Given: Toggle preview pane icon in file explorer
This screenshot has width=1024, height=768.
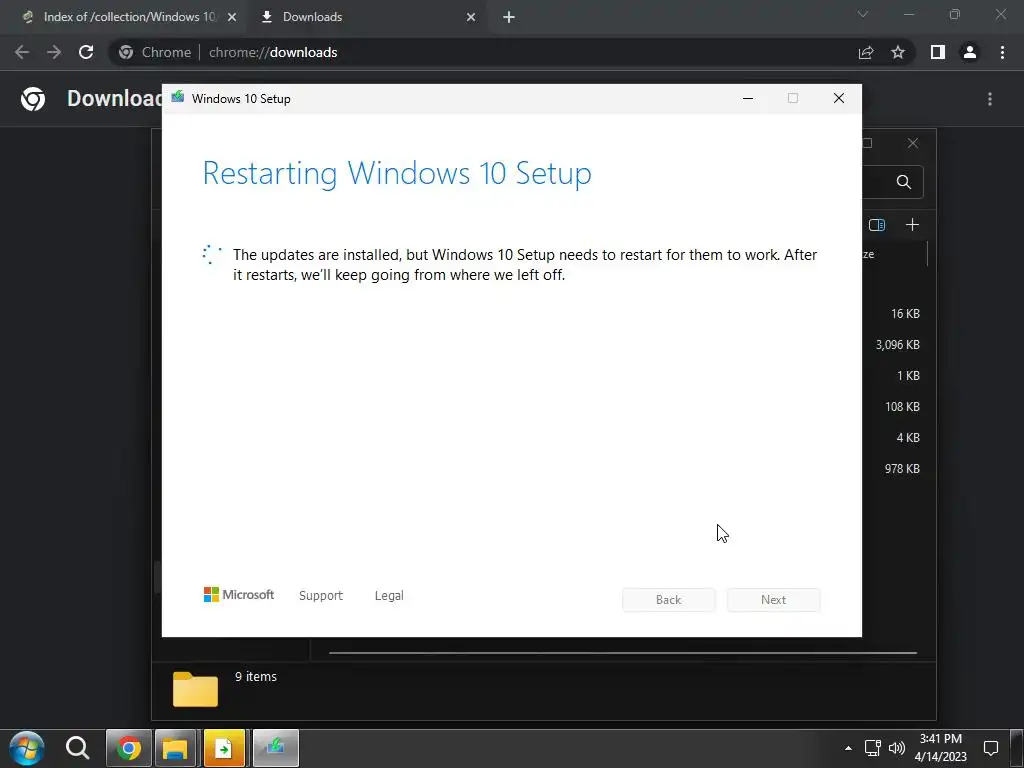Looking at the screenshot, I should click(x=877, y=225).
